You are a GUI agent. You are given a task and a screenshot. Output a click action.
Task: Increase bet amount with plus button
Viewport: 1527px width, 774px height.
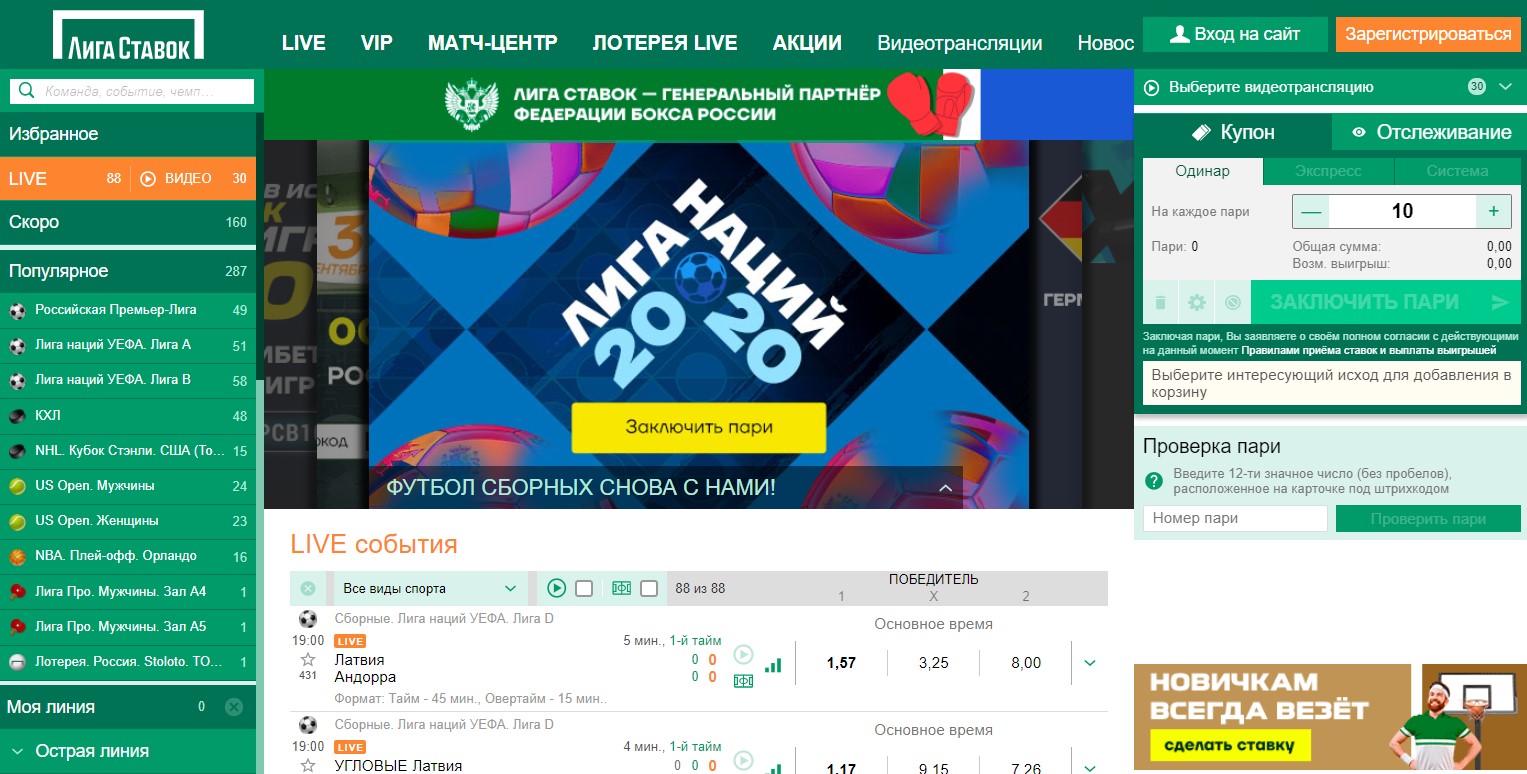[1494, 211]
